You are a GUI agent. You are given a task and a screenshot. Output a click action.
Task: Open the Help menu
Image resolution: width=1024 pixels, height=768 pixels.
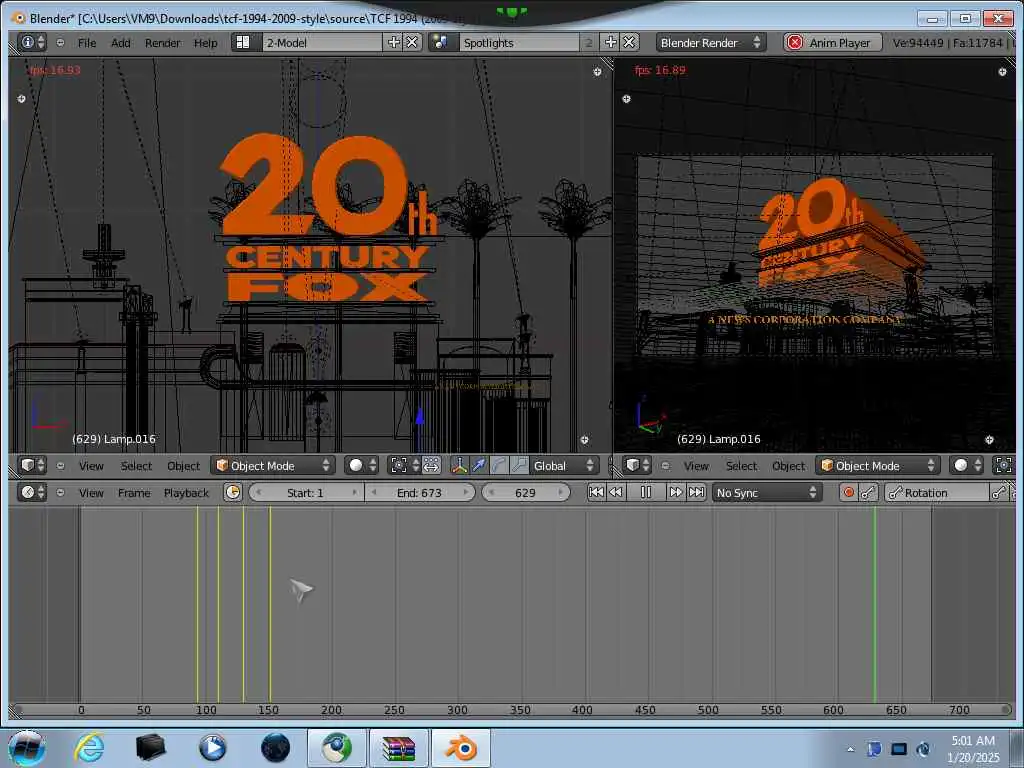(206, 42)
